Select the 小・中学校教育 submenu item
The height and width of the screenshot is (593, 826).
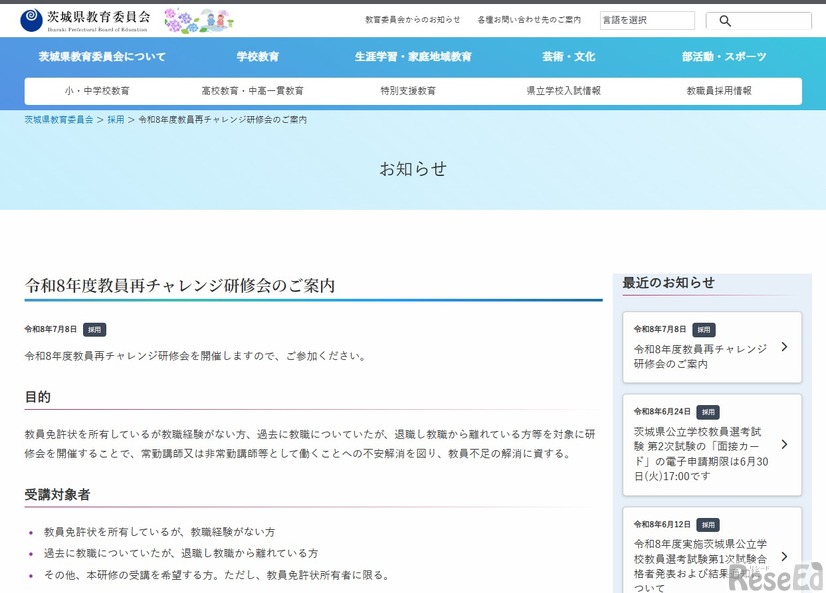[x=97, y=91]
